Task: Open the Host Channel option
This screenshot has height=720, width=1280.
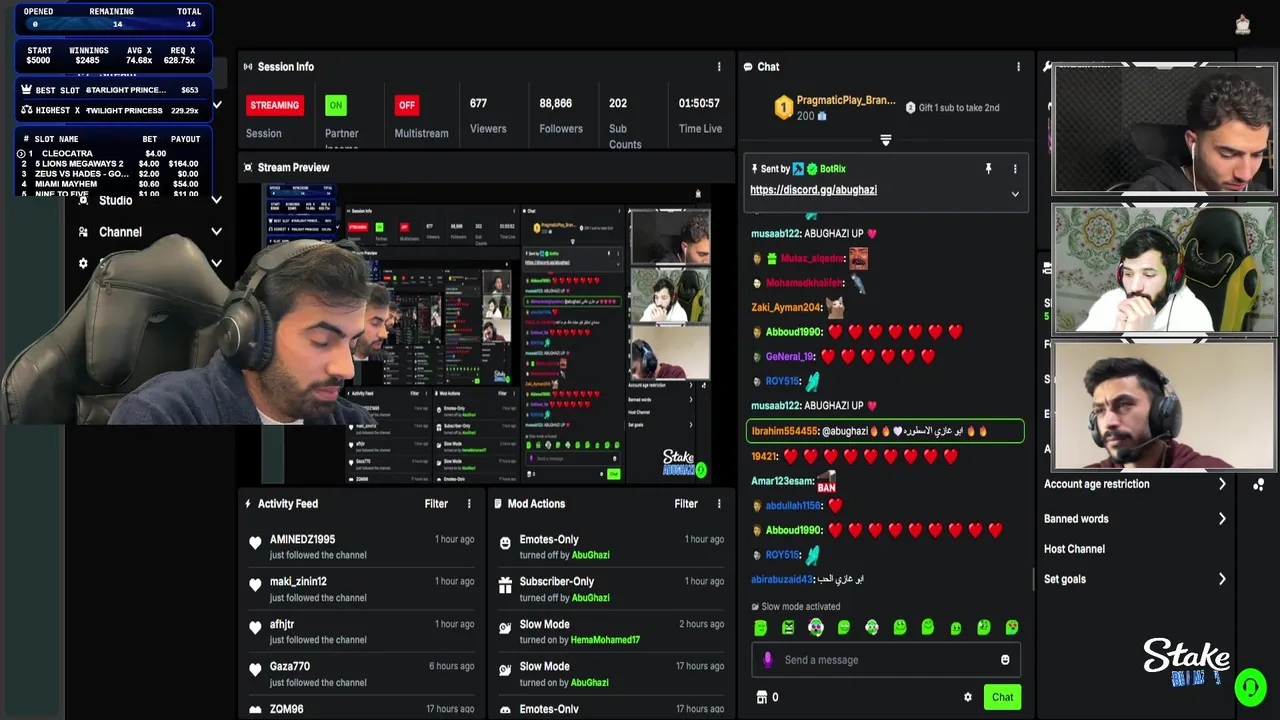Action: pos(1074,549)
